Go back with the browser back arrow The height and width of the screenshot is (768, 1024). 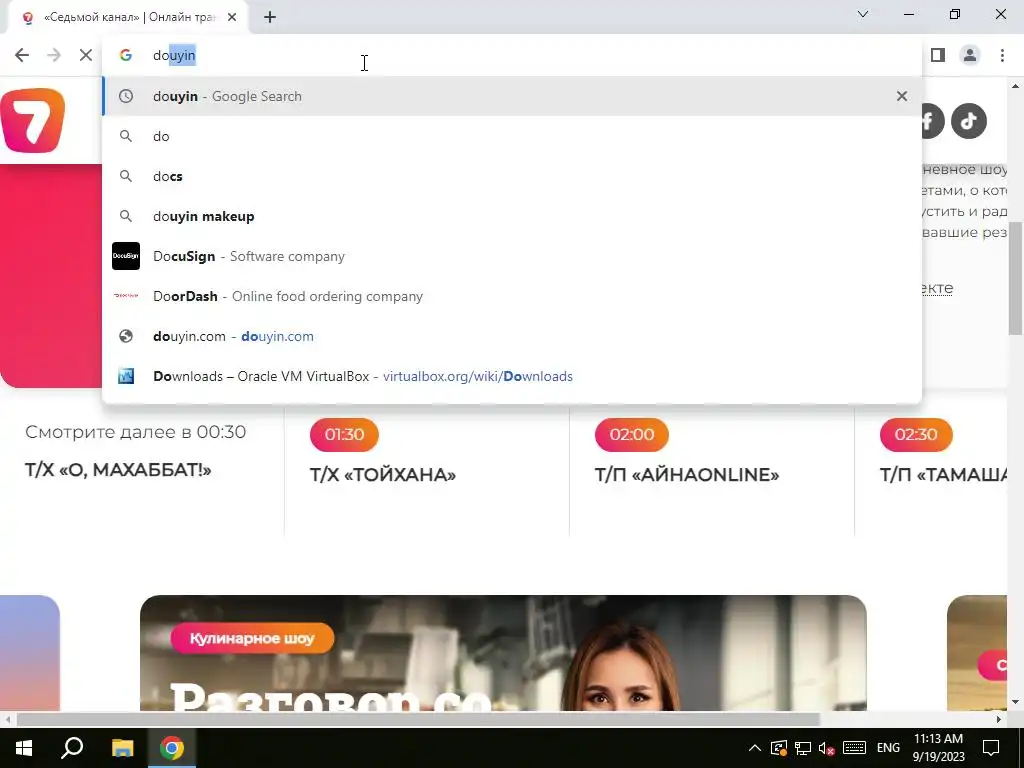[22, 56]
